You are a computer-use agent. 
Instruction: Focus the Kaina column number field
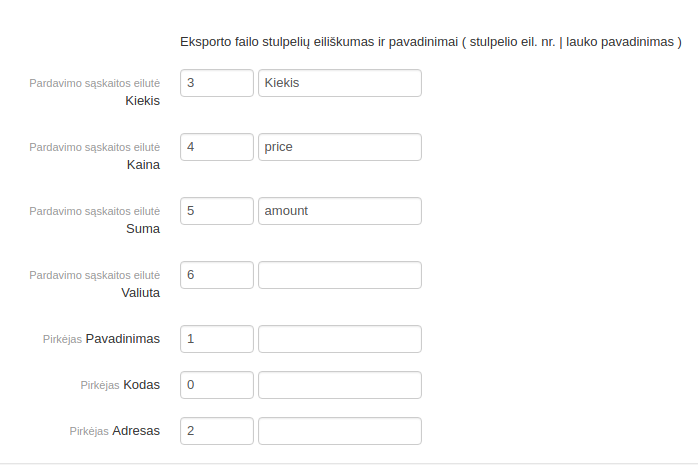pos(216,147)
